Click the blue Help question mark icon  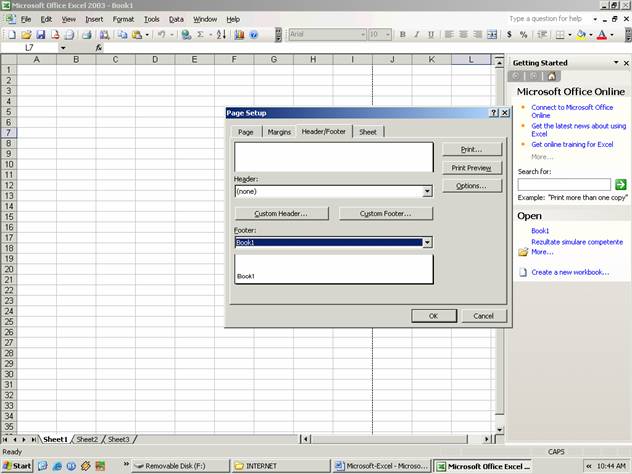[254, 35]
